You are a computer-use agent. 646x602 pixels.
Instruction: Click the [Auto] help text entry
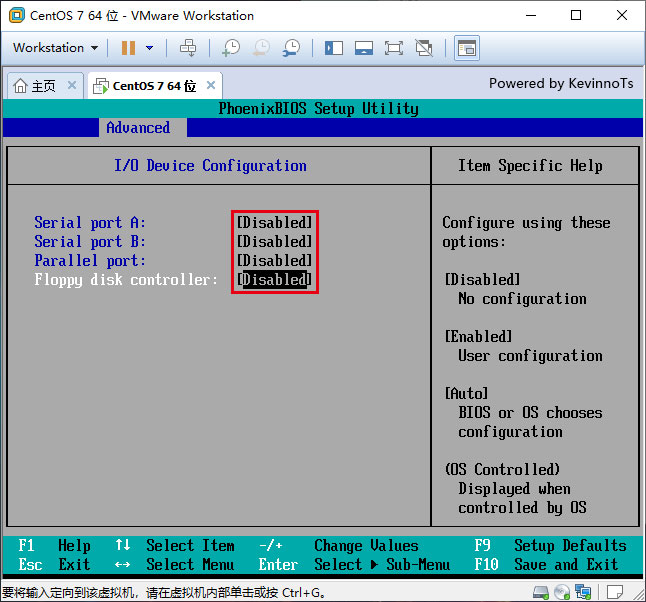466,394
